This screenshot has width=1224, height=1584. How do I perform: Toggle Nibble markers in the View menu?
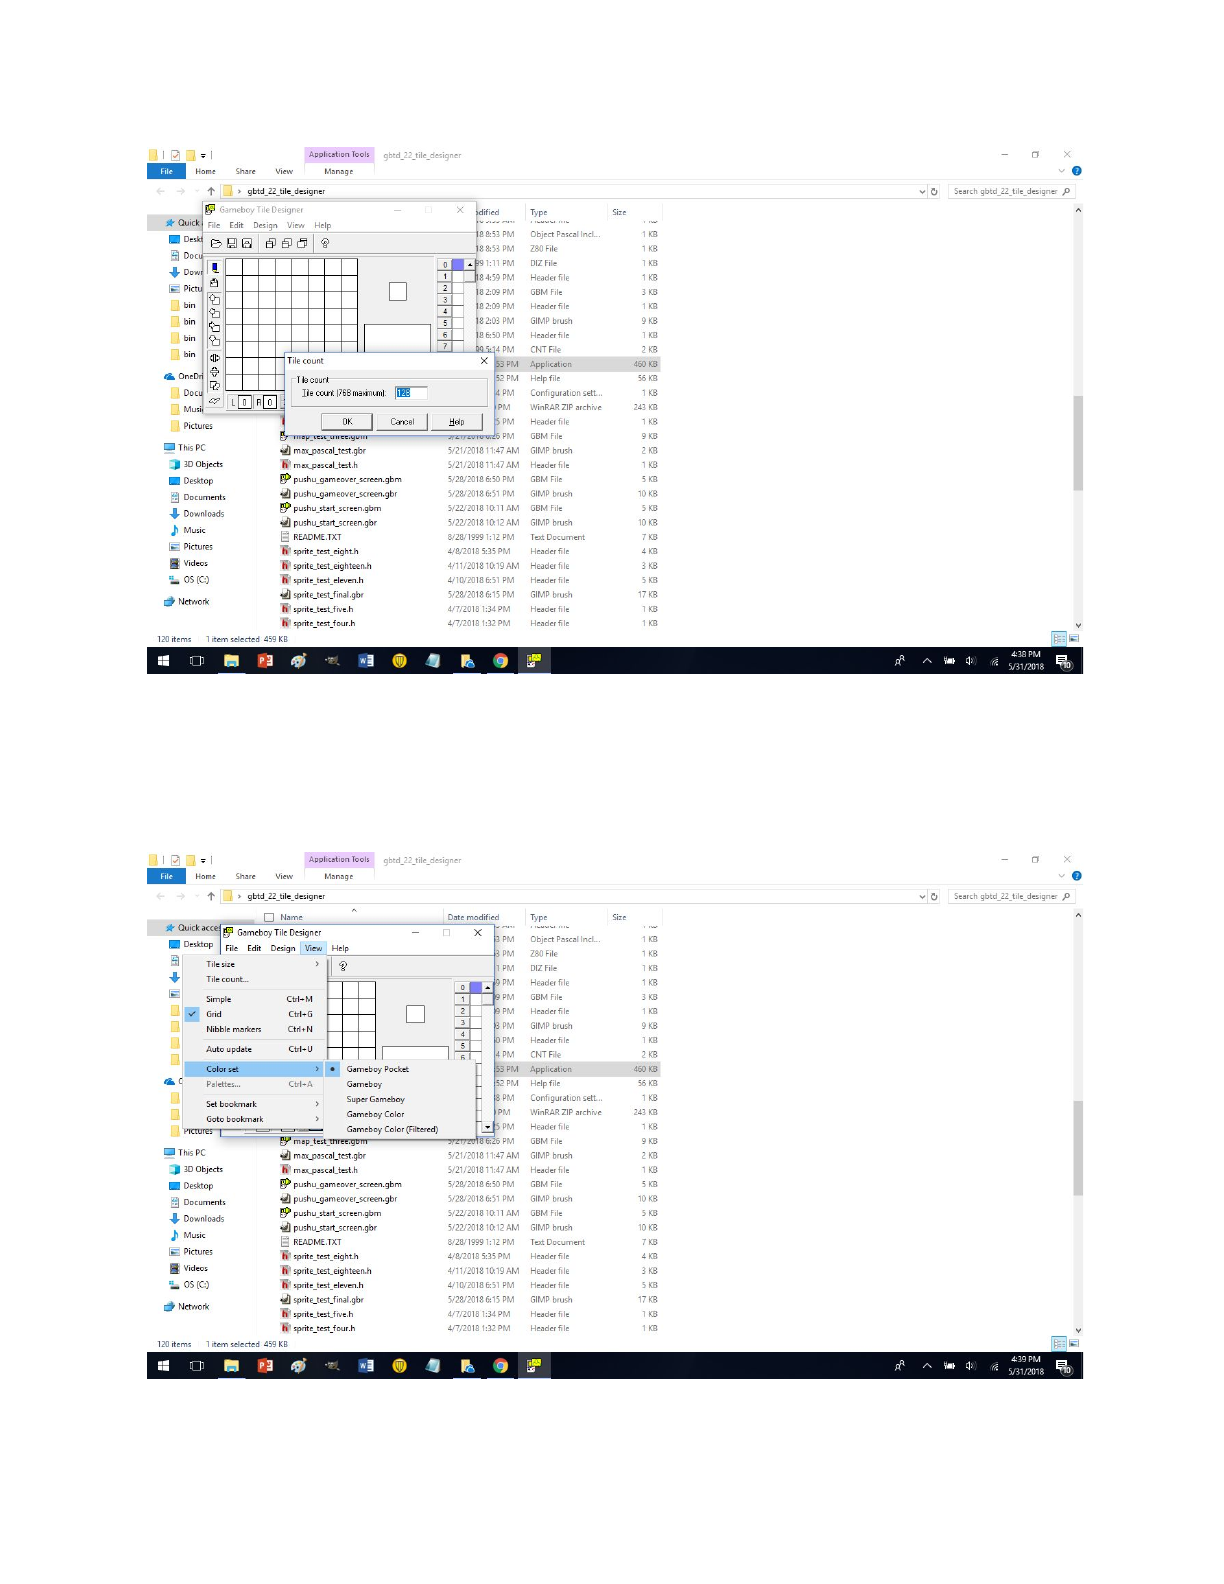(x=252, y=1029)
